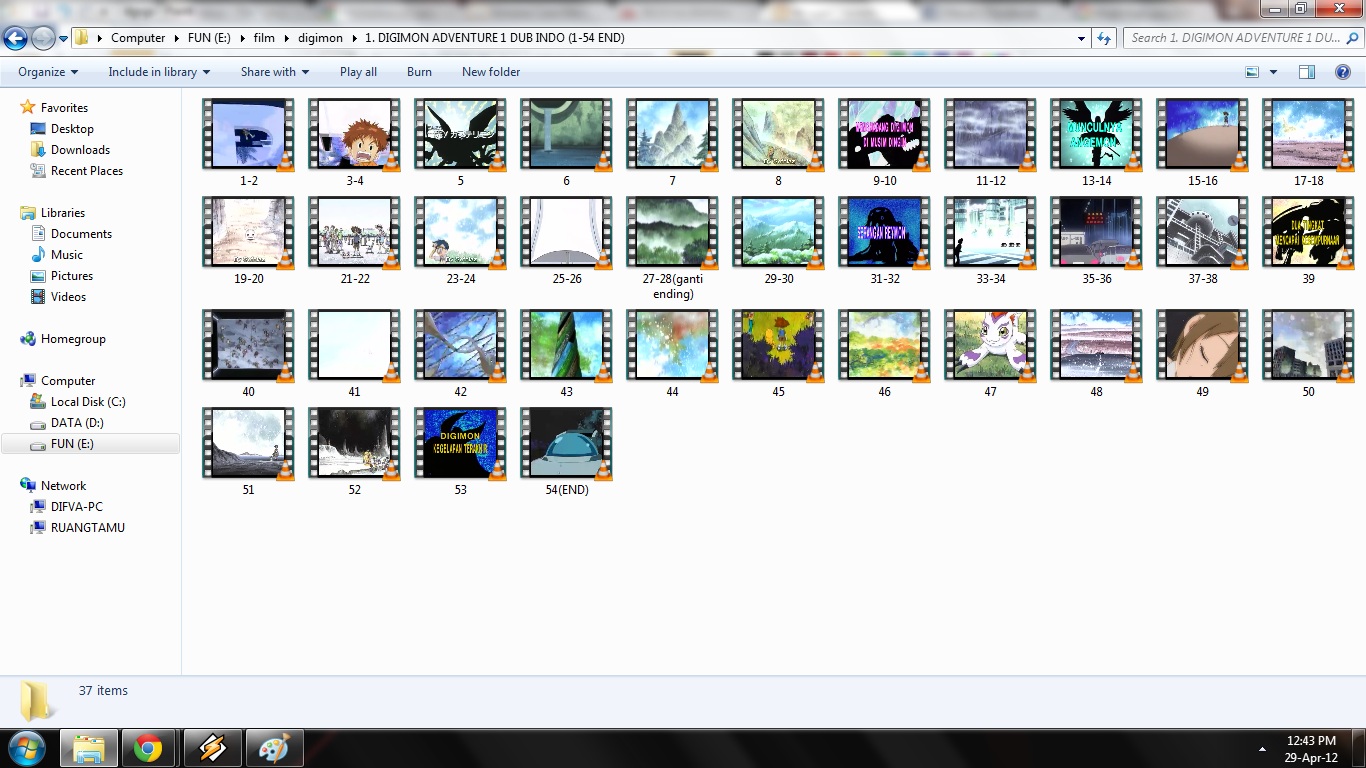Click the film breadcrumb segment
This screenshot has width=1366, height=768.
(264, 38)
